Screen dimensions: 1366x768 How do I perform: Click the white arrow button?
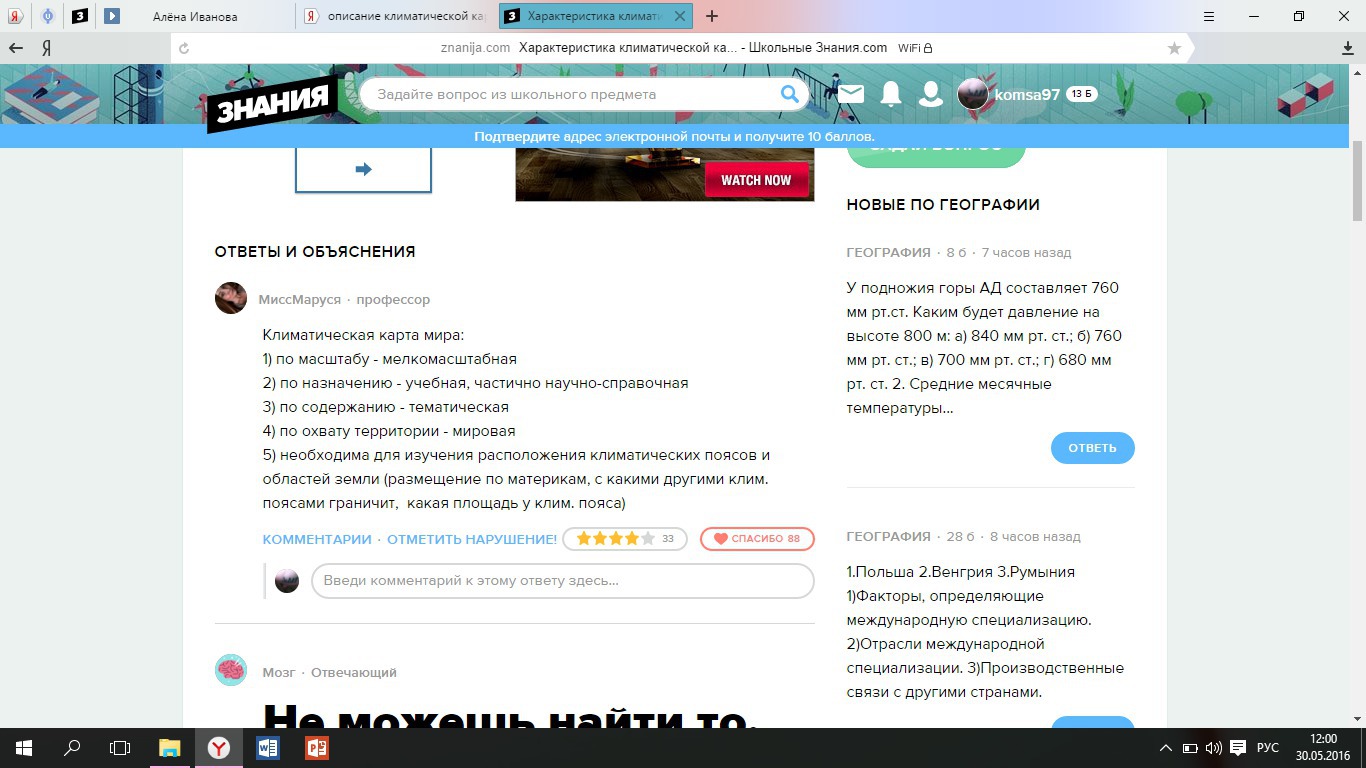pyautogui.click(x=363, y=169)
